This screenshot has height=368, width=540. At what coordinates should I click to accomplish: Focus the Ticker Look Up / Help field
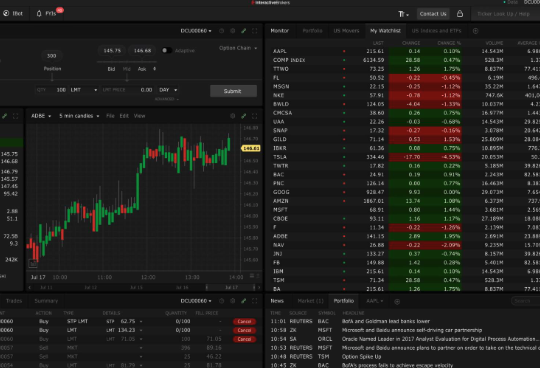(x=505, y=14)
